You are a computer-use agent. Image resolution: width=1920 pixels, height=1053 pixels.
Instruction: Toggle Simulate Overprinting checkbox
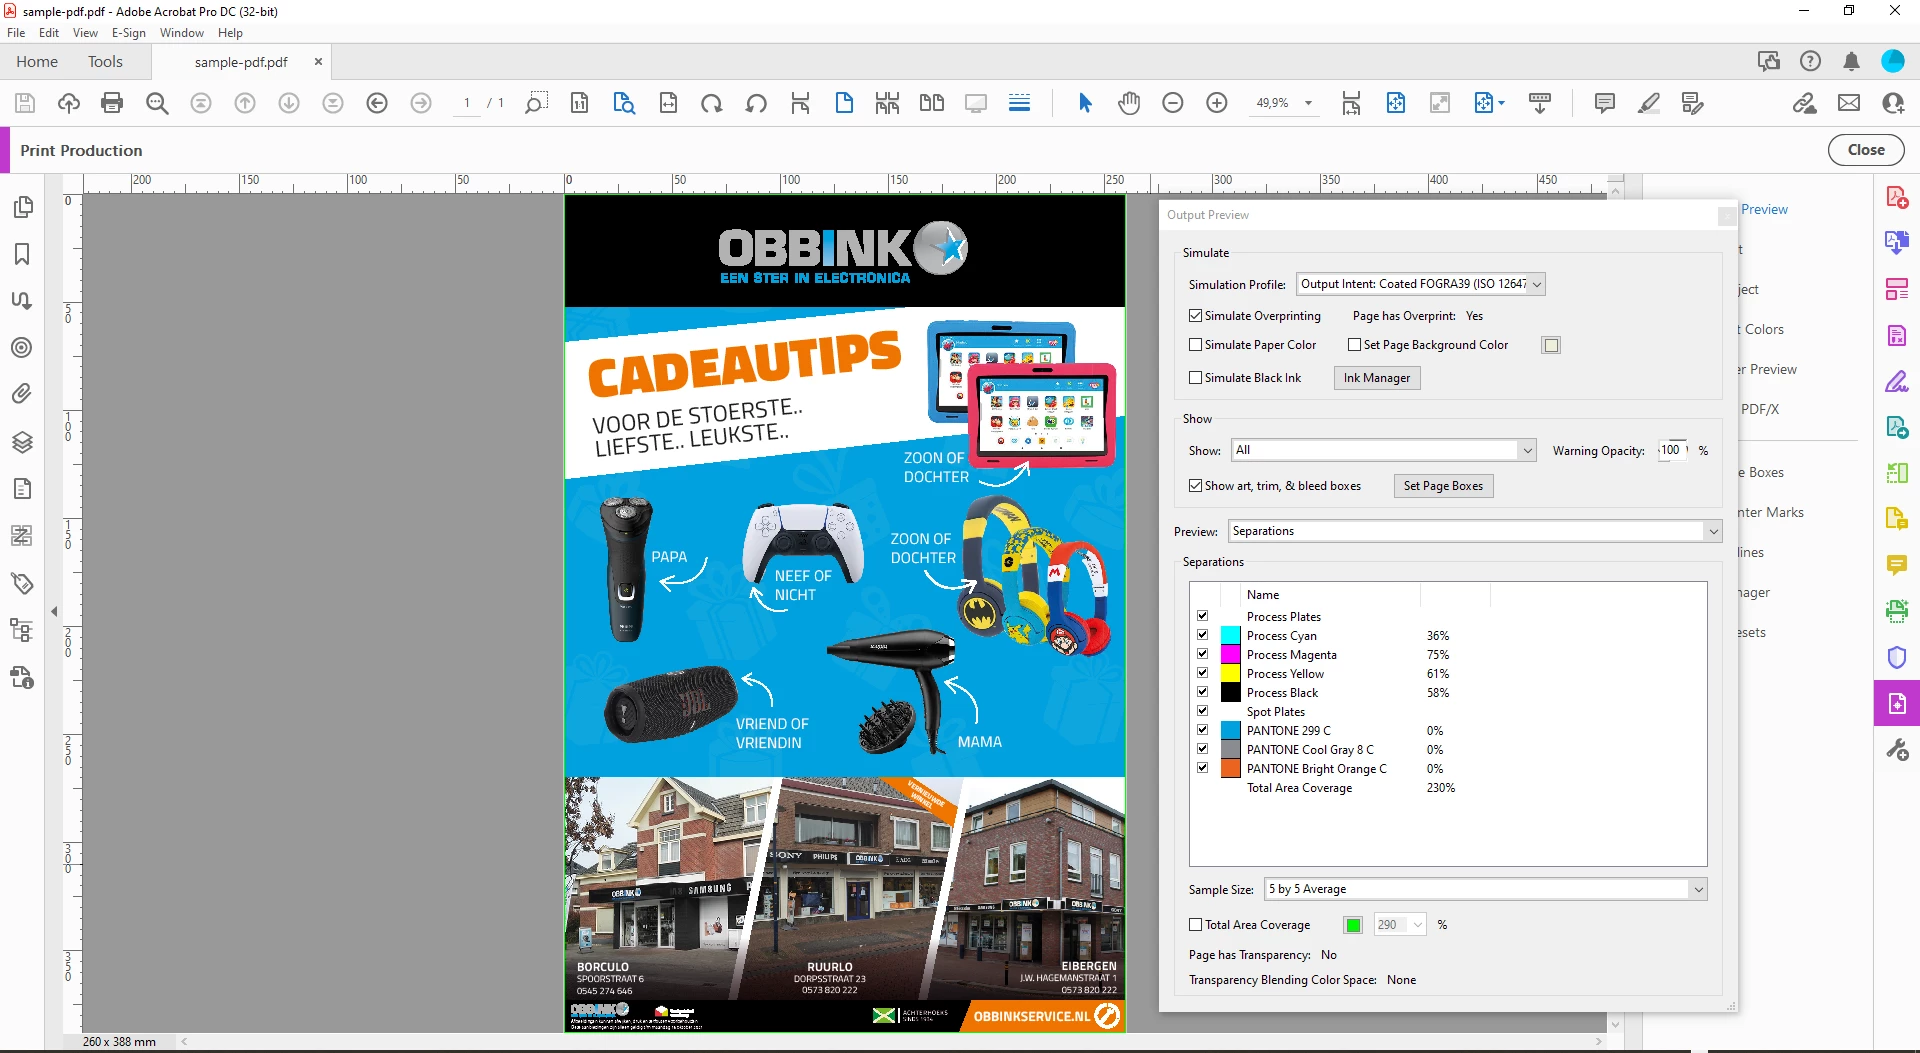coord(1195,316)
